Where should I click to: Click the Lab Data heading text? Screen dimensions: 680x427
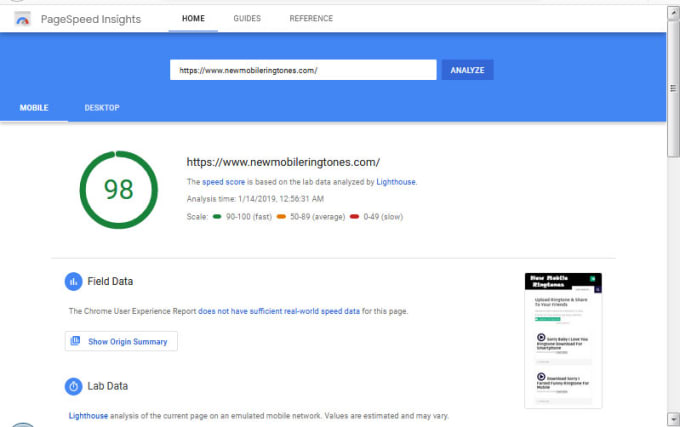(x=108, y=386)
